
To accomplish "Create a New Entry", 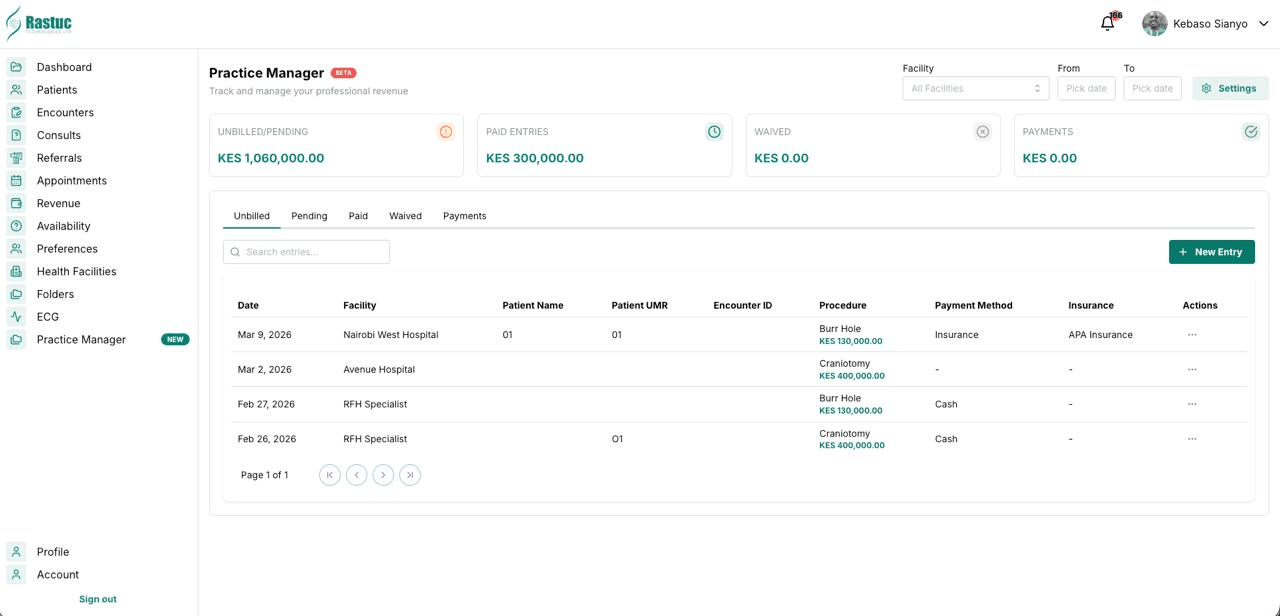I will point(1211,251).
